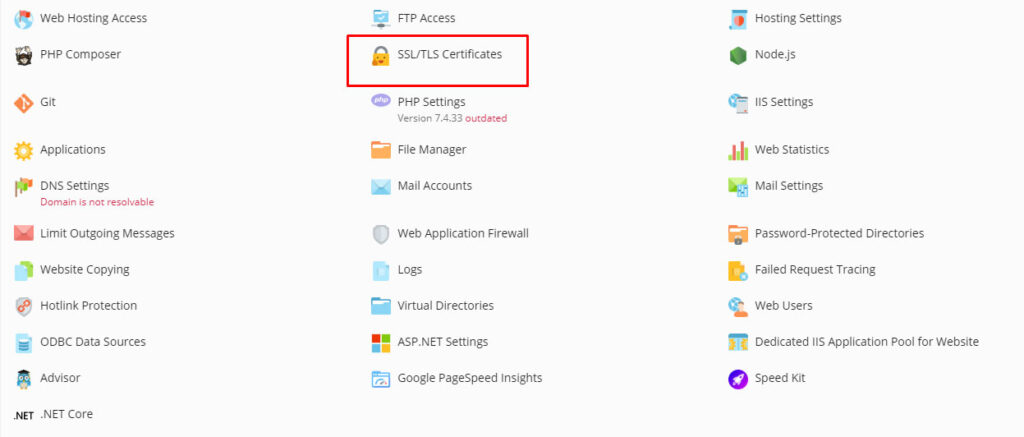Open Hosting Settings link
This screenshot has height=437, width=1024.
[797, 18]
